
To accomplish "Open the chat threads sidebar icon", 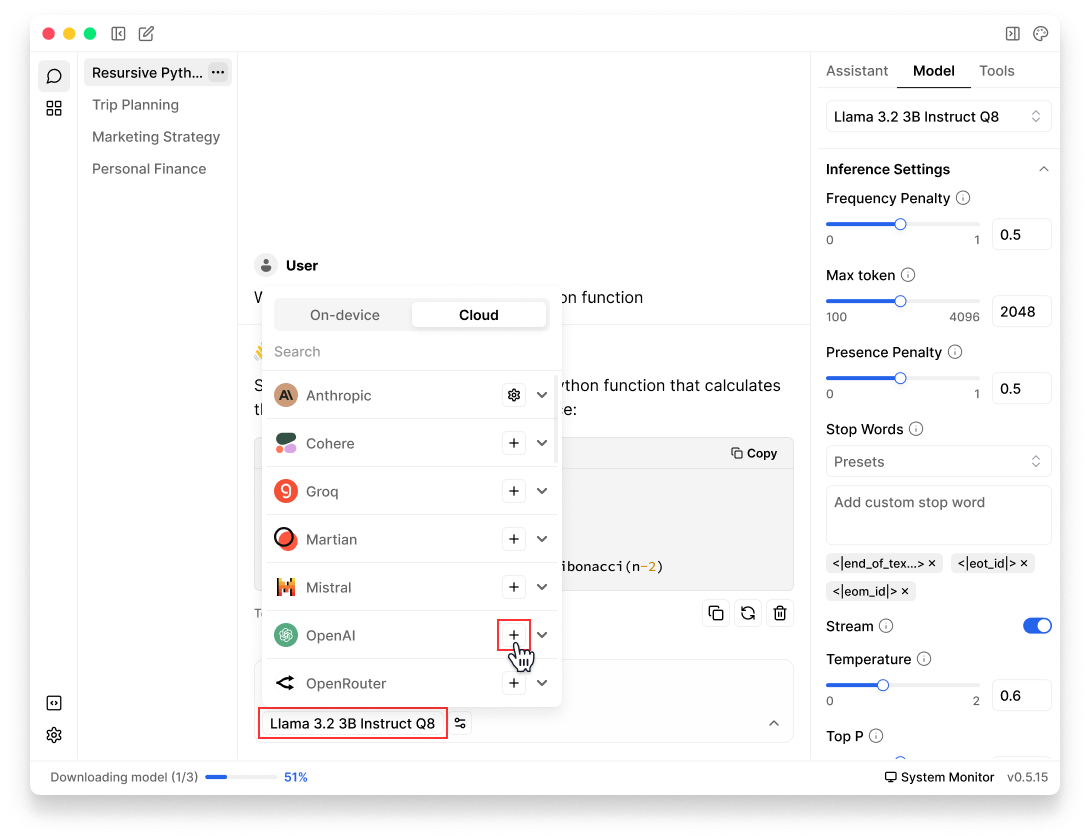I will 54,76.
